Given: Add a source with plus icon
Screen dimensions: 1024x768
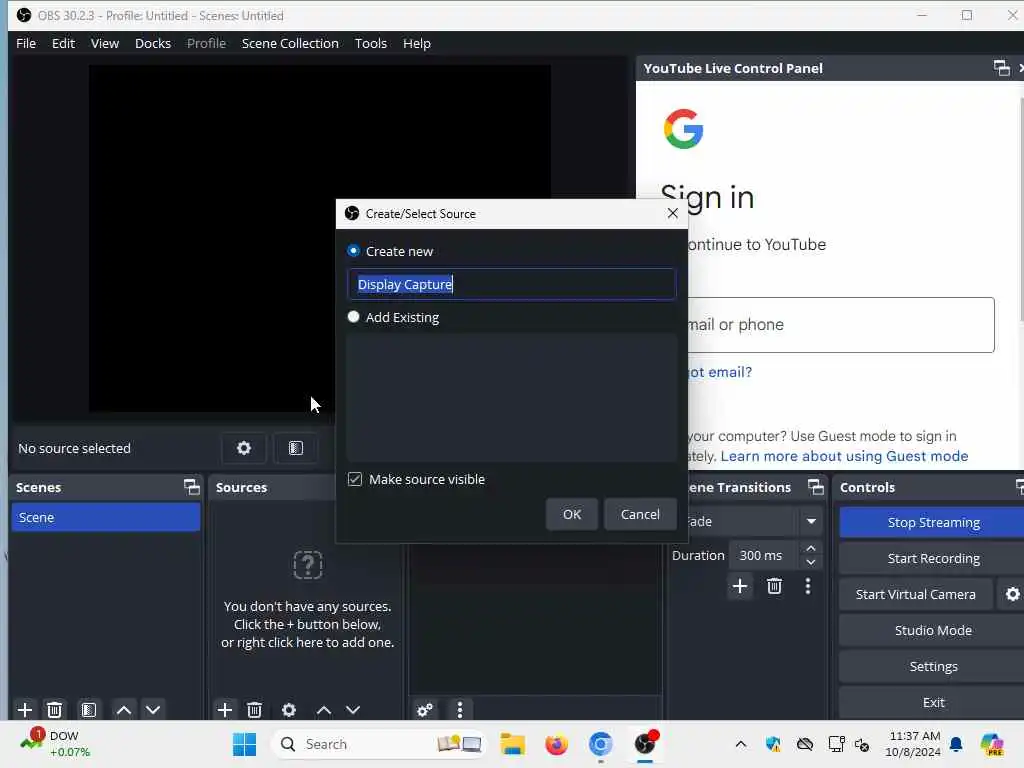Looking at the screenshot, I should coord(225,710).
